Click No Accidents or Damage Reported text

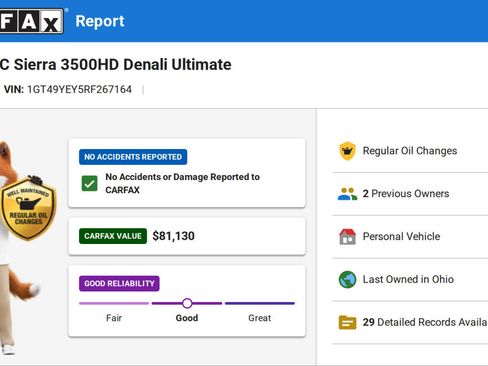pos(183,183)
